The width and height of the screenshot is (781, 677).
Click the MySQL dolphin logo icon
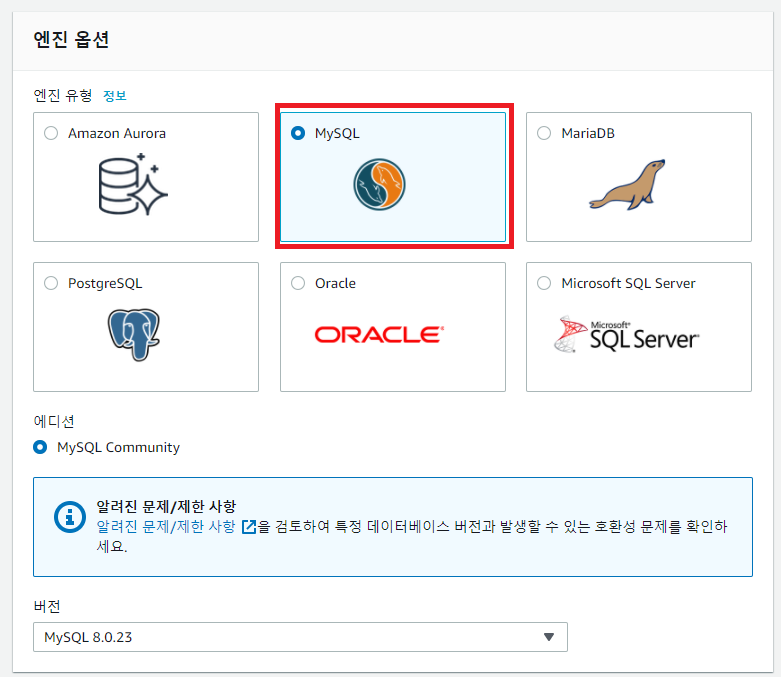(379, 185)
